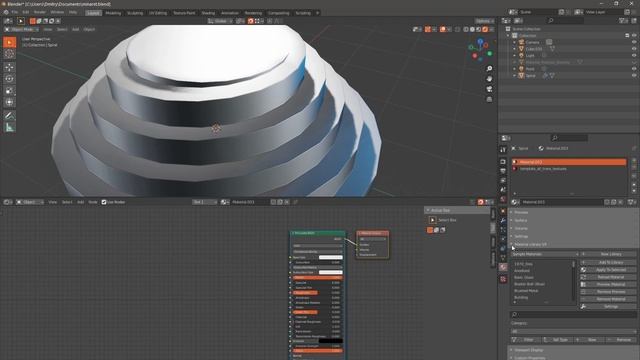Image resolution: width=640 pixels, height=360 pixels.
Task: Select the Rotate tool in viewport toolbar
Action: click(9, 79)
